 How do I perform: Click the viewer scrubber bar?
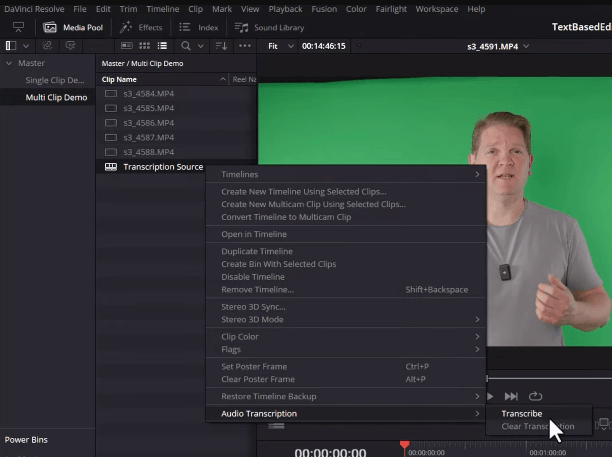(549, 379)
